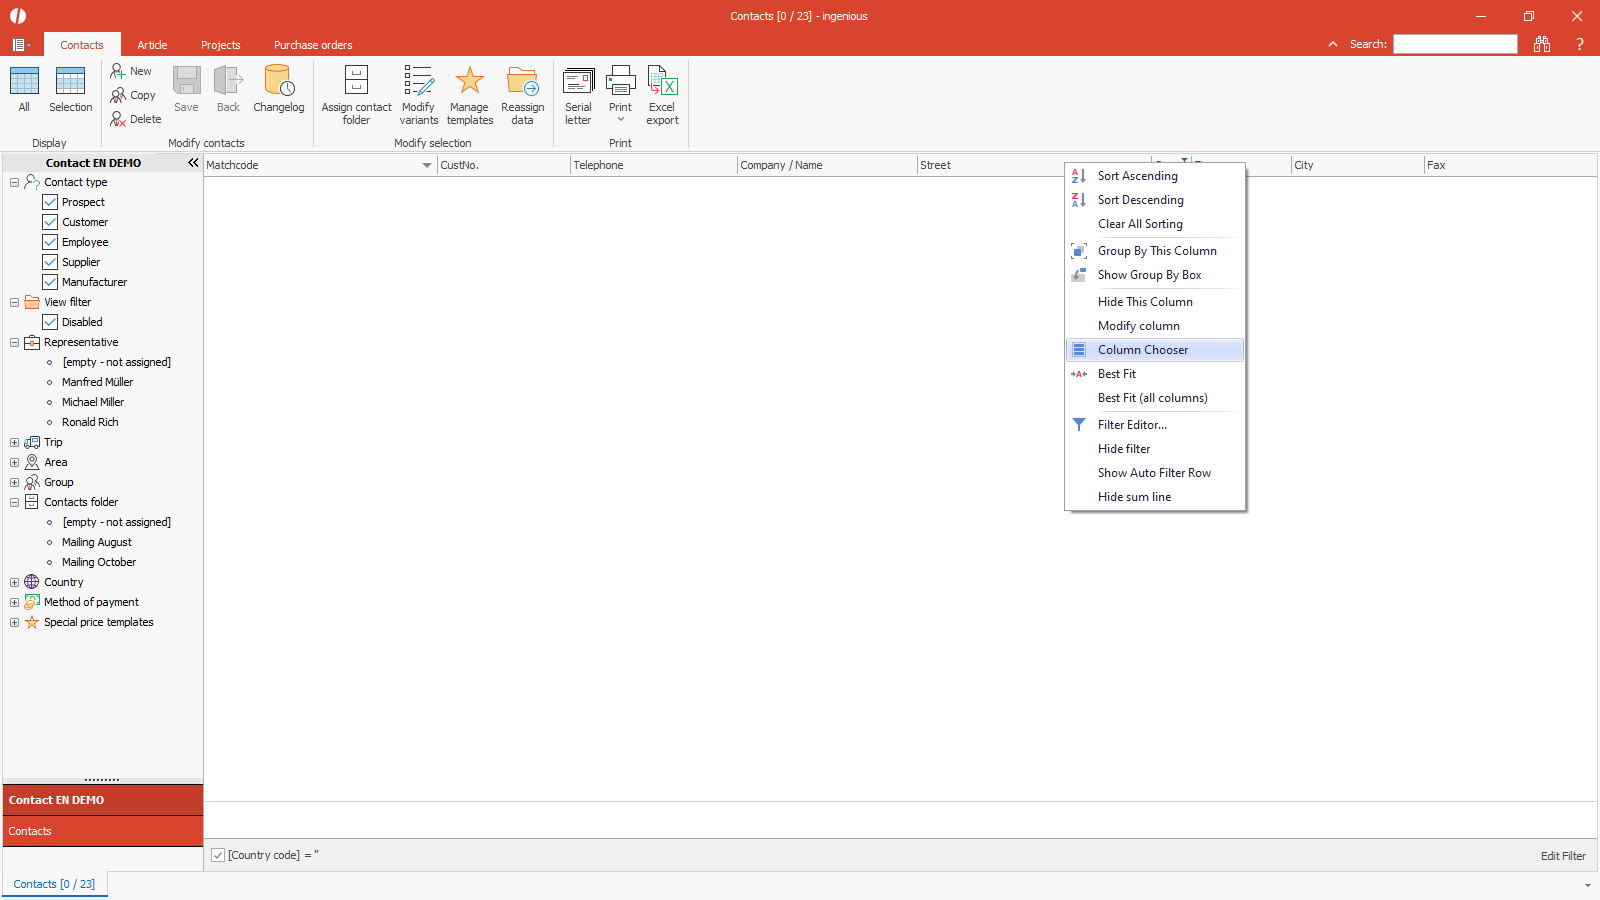Export contacts with Excel export icon
This screenshot has width=1600, height=900.
point(662,82)
